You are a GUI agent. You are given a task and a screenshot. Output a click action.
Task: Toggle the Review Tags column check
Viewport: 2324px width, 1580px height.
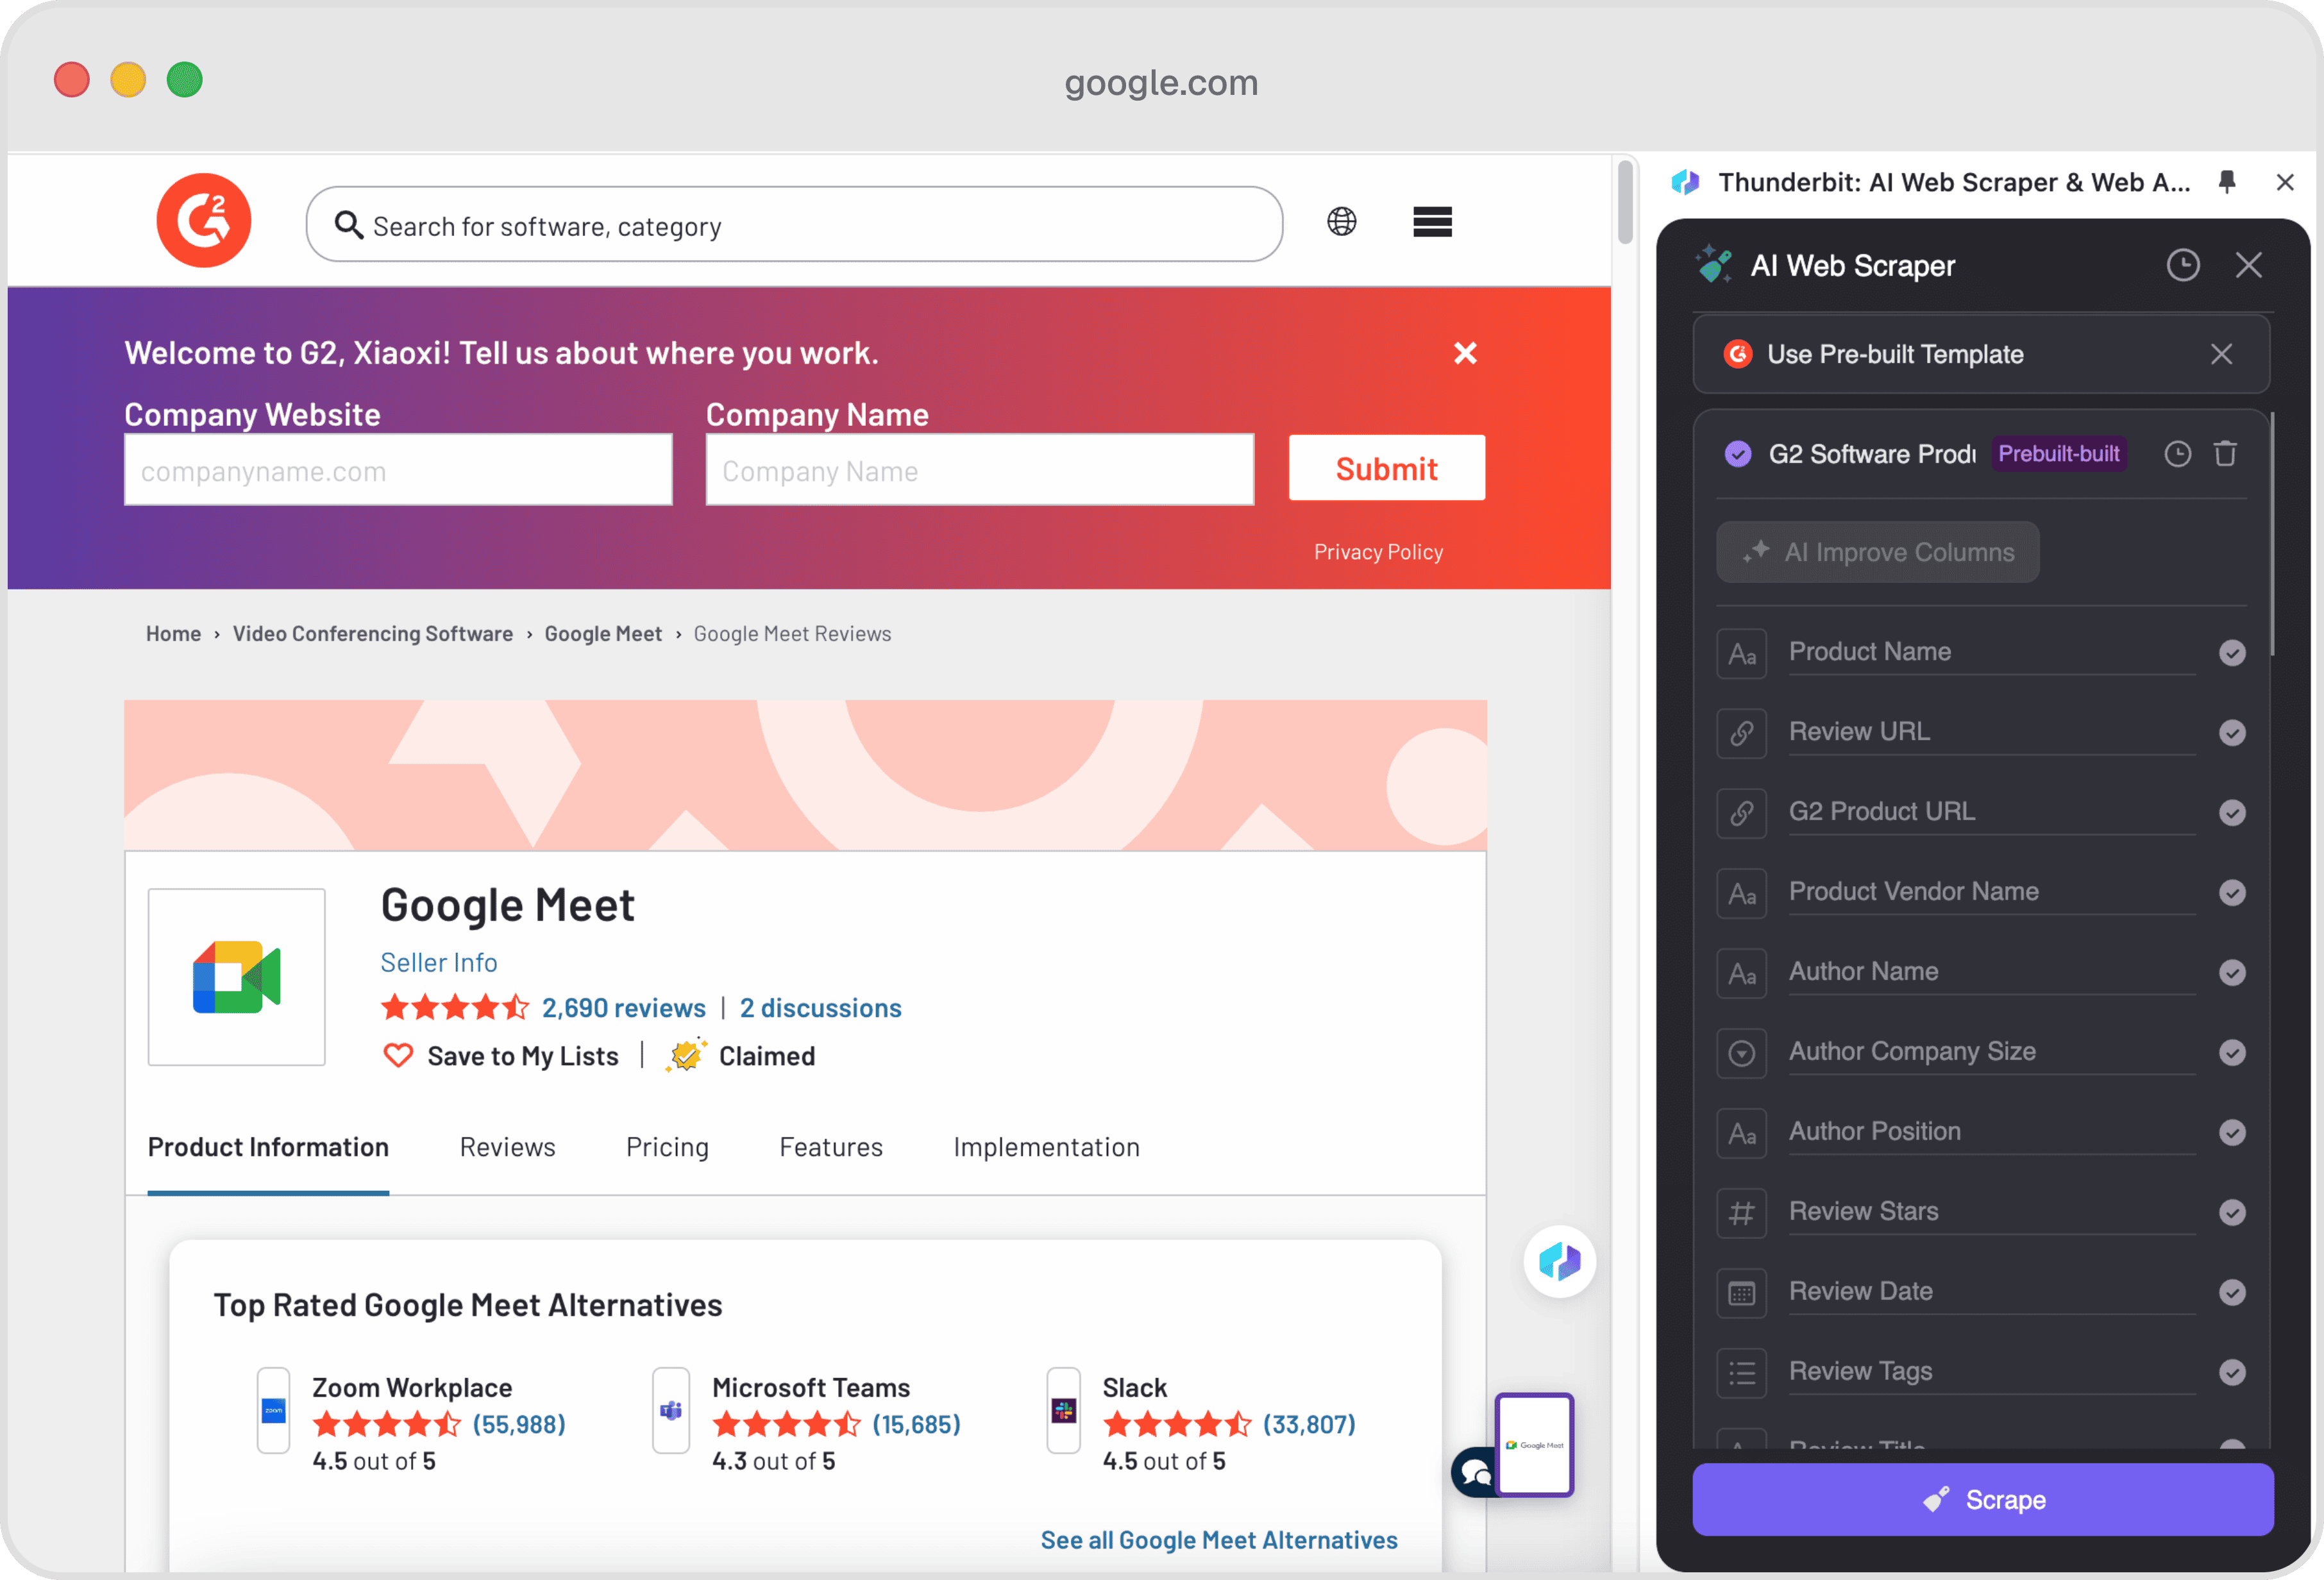(2232, 1373)
